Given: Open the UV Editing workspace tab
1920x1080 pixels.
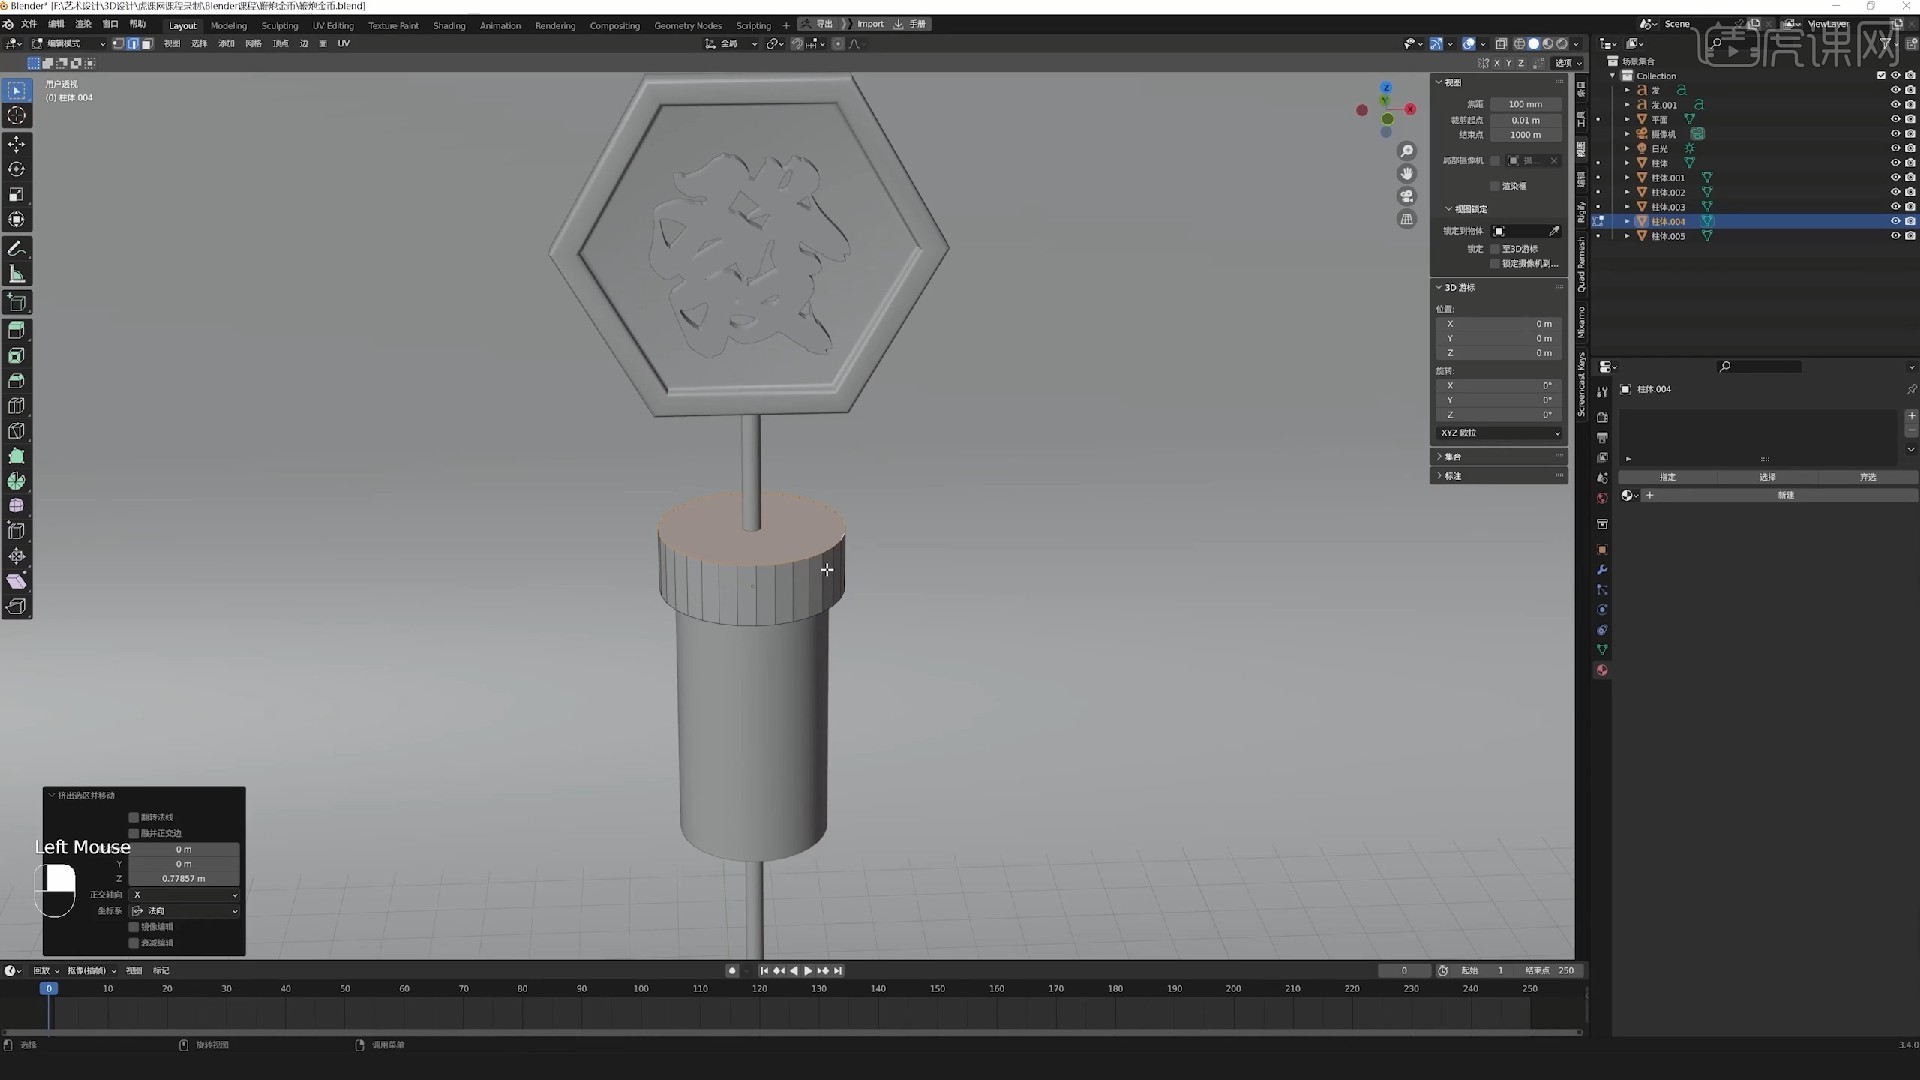Looking at the screenshot, I should [333, 25].
